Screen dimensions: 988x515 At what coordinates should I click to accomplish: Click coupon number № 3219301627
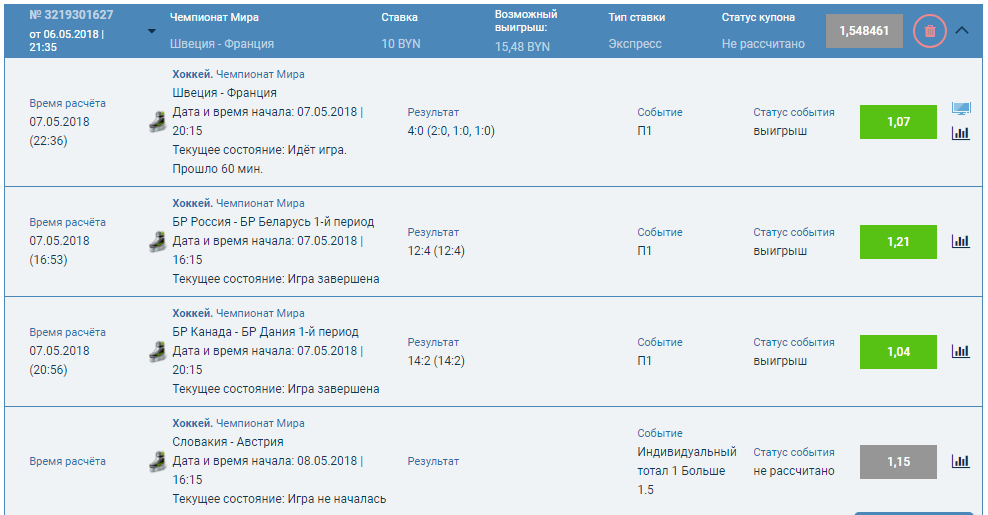pos(71,15)
